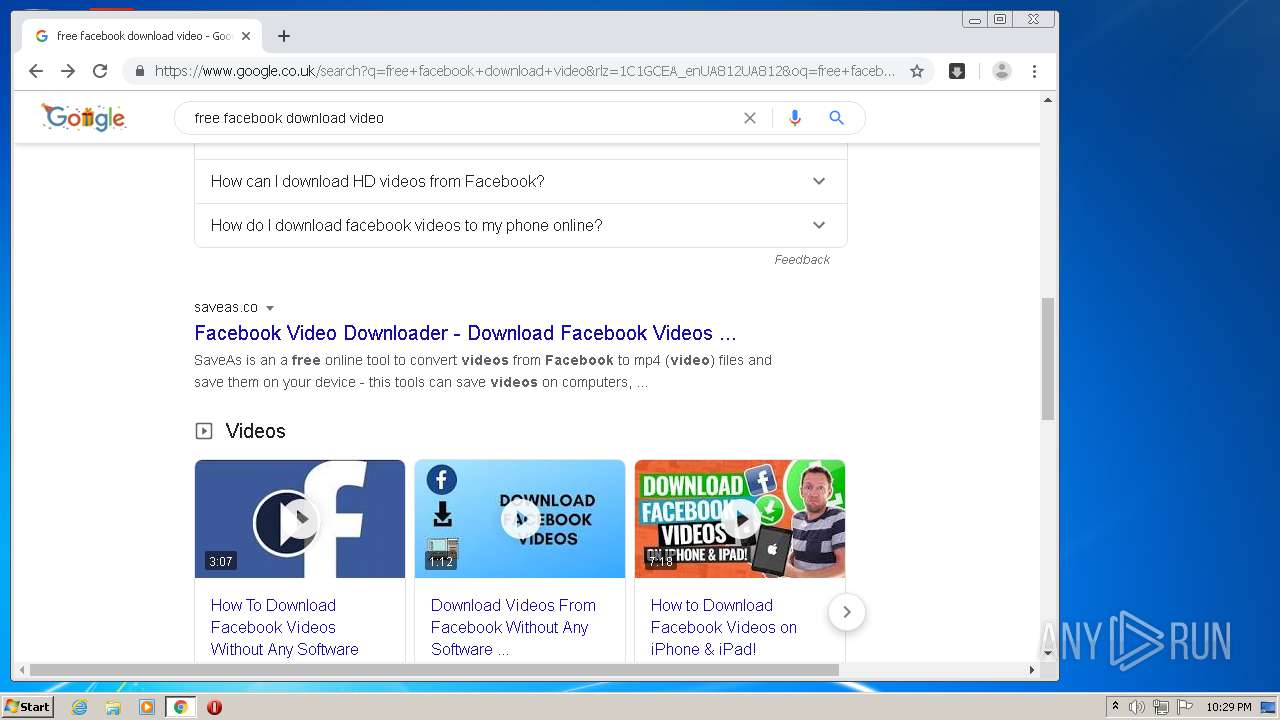Go forward to next page

click(x=68, y=71)
